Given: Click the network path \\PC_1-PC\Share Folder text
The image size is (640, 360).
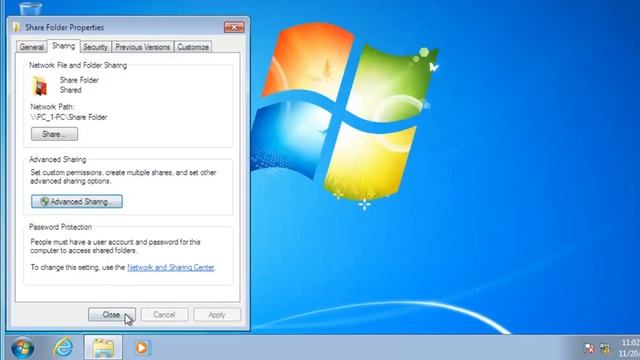Looking at the screenshot, I should (x=69, y=117).
